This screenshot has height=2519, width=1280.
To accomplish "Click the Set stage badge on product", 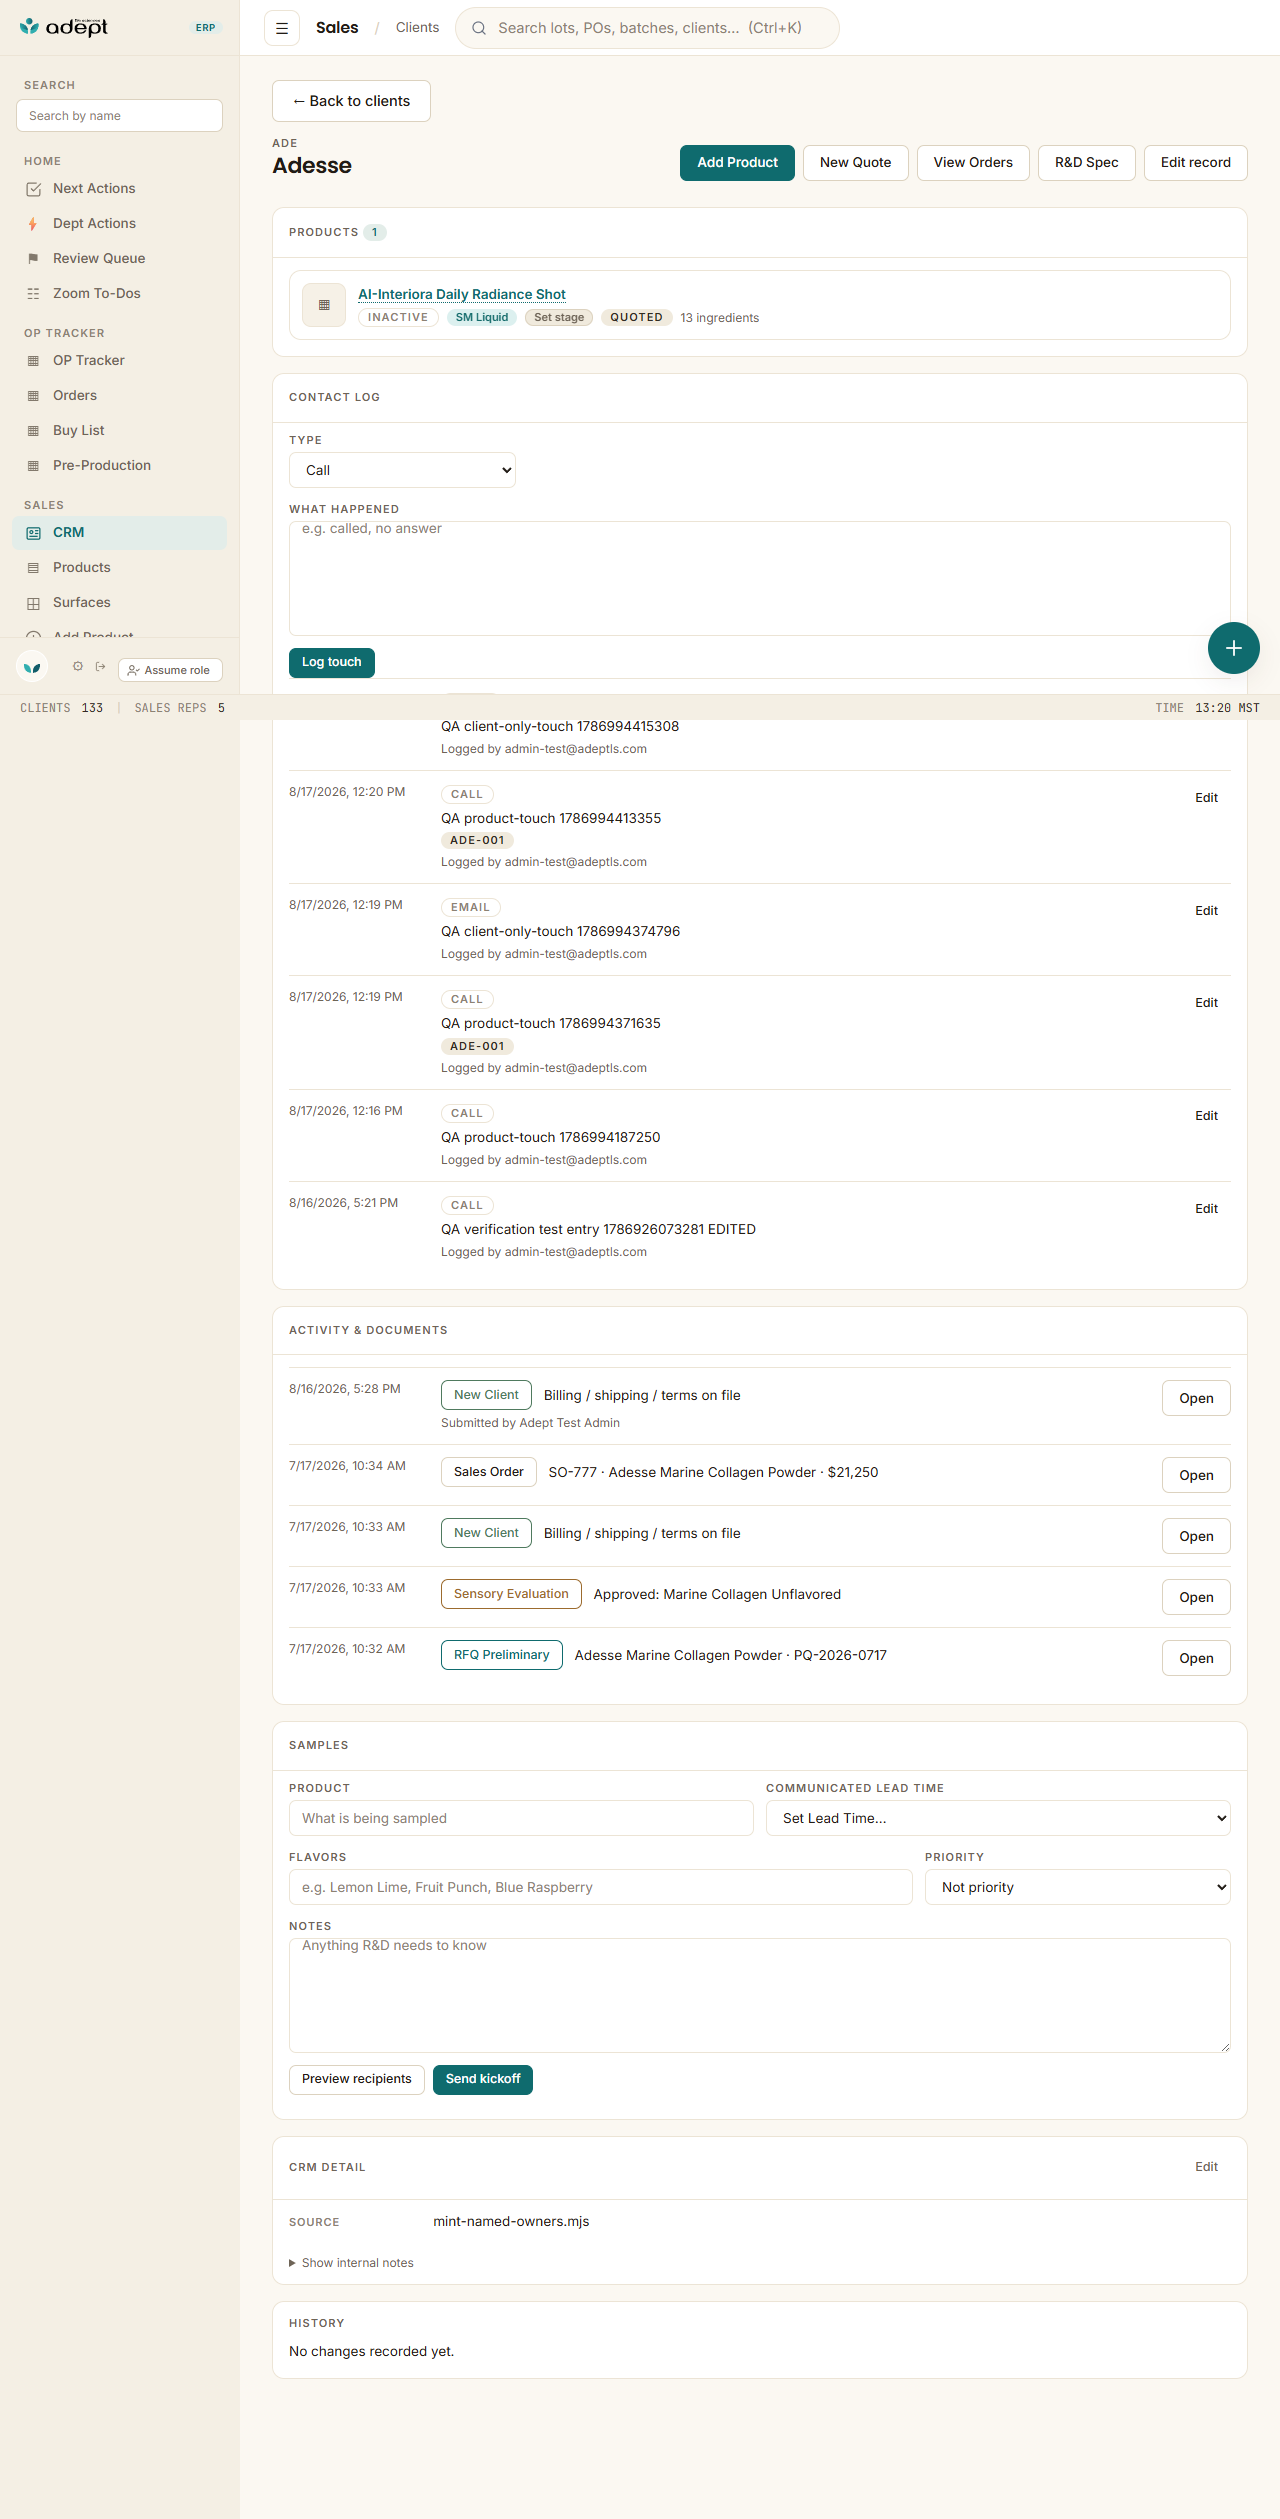I will click(559, 317).
